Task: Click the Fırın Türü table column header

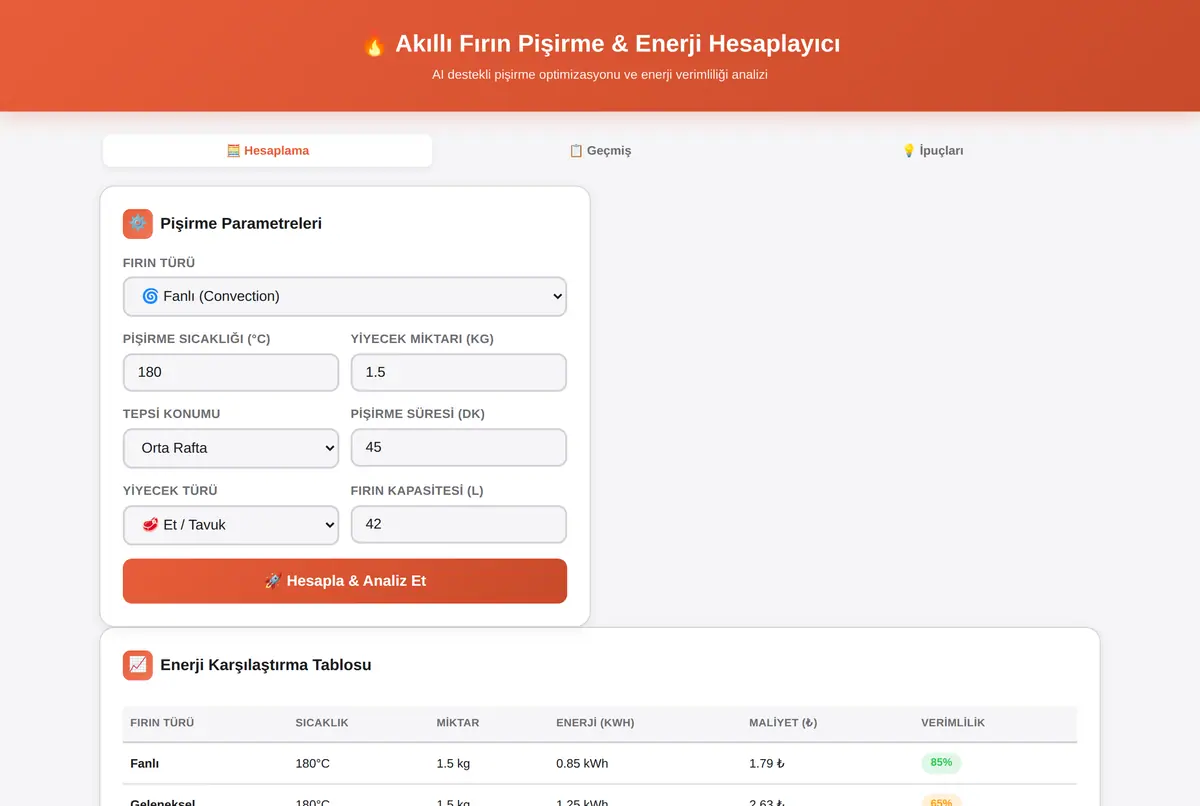Action: 162,723
